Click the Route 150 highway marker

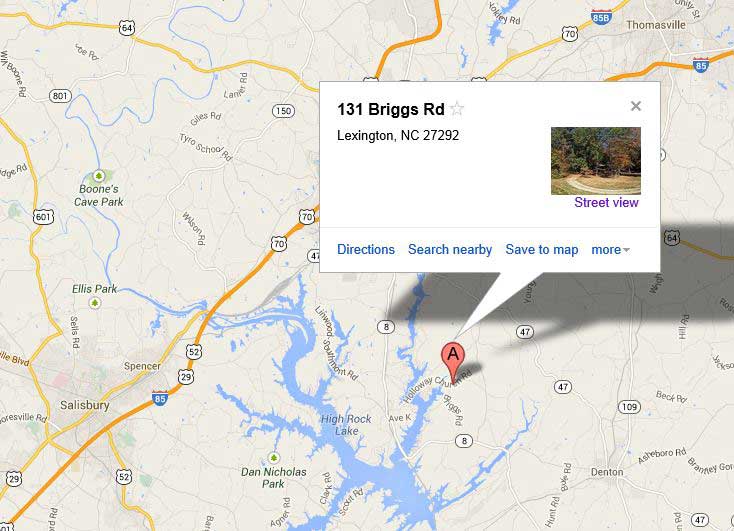click(283, 111)
